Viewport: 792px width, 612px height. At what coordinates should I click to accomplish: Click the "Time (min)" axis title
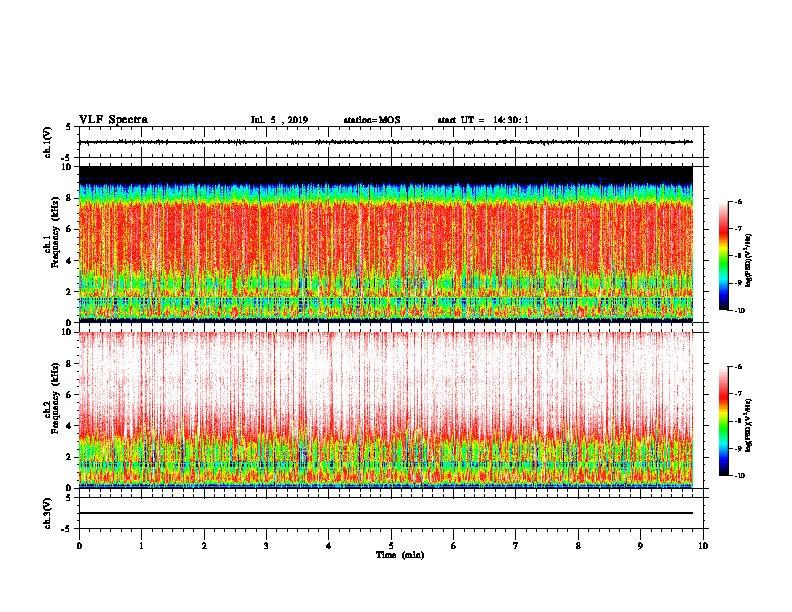click(400, 555)
